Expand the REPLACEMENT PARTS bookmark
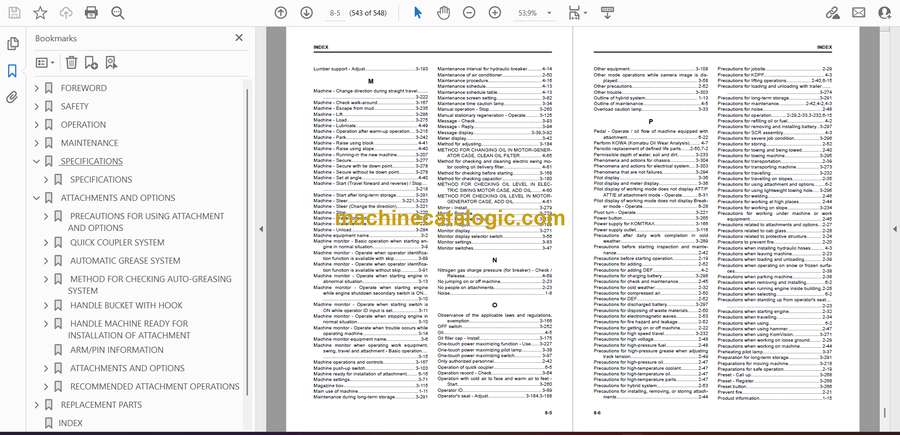Screen dimensions: 900x435 (x=37, y=405)
